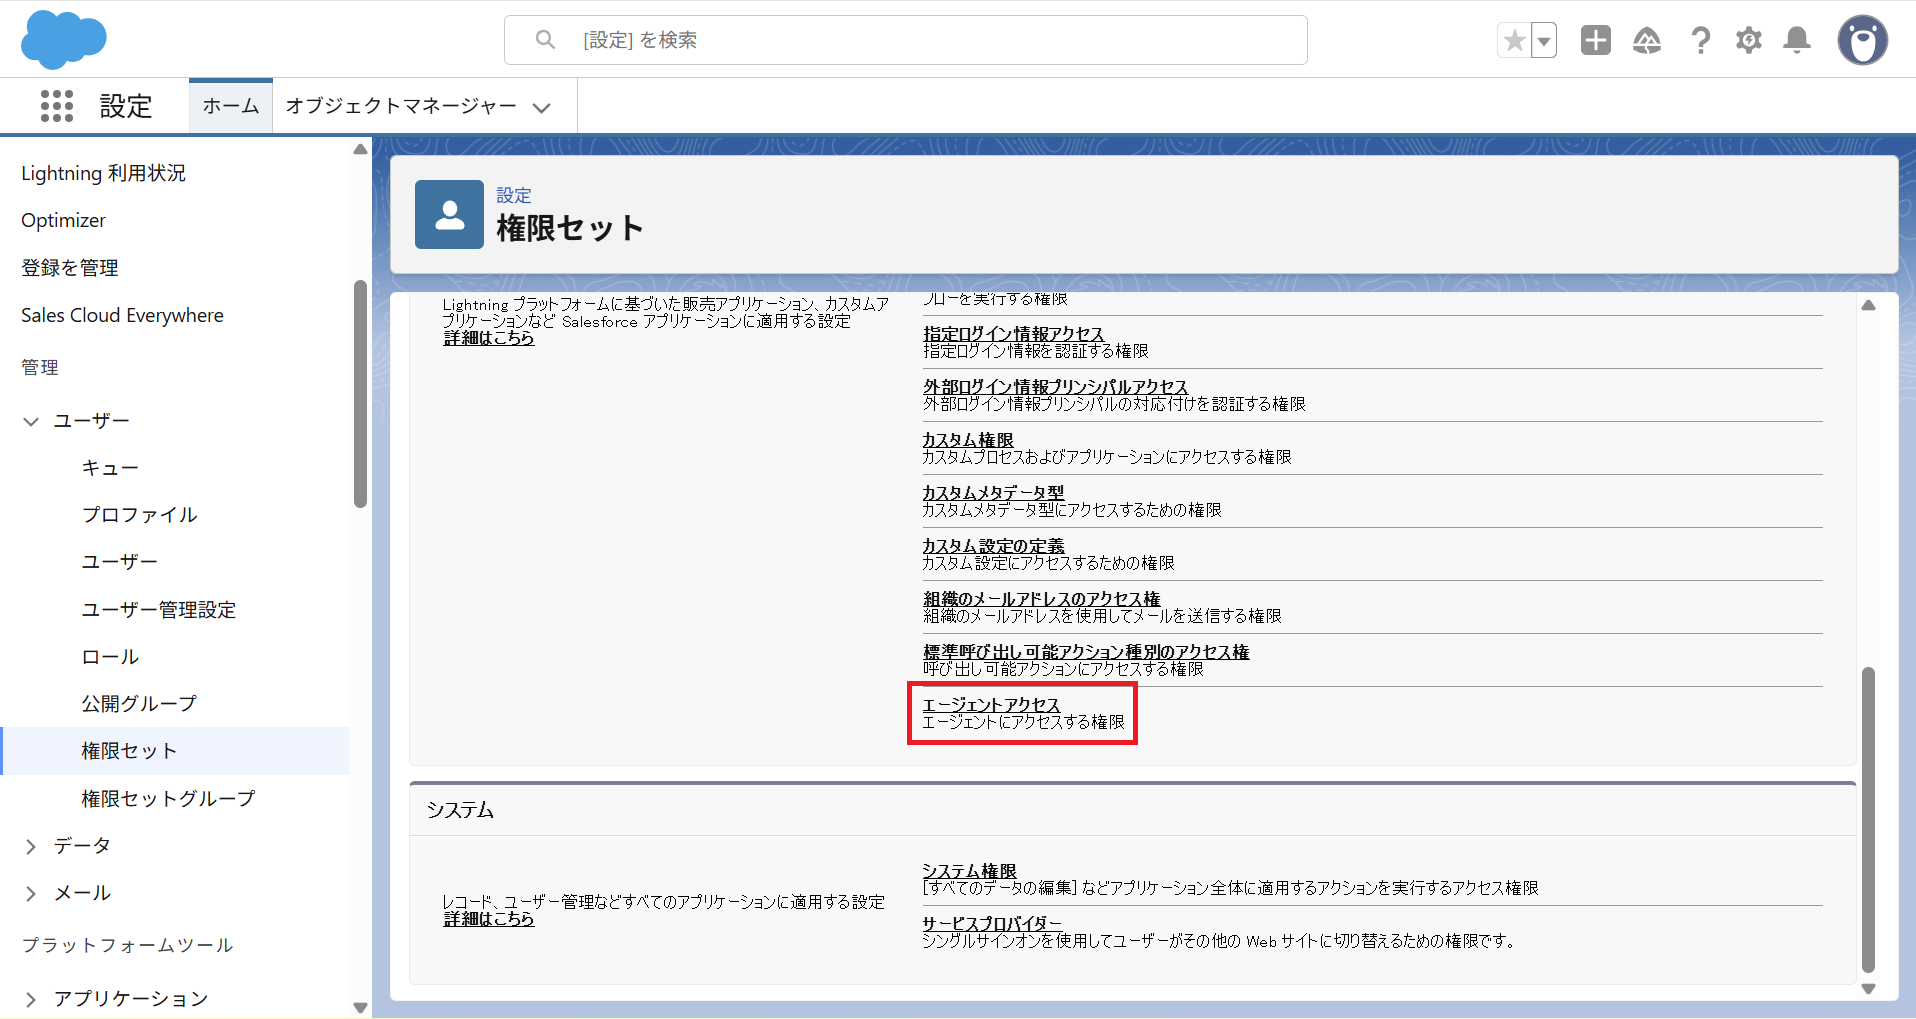Open the favorites list dropdown arrow

(x=1544, y=41)
